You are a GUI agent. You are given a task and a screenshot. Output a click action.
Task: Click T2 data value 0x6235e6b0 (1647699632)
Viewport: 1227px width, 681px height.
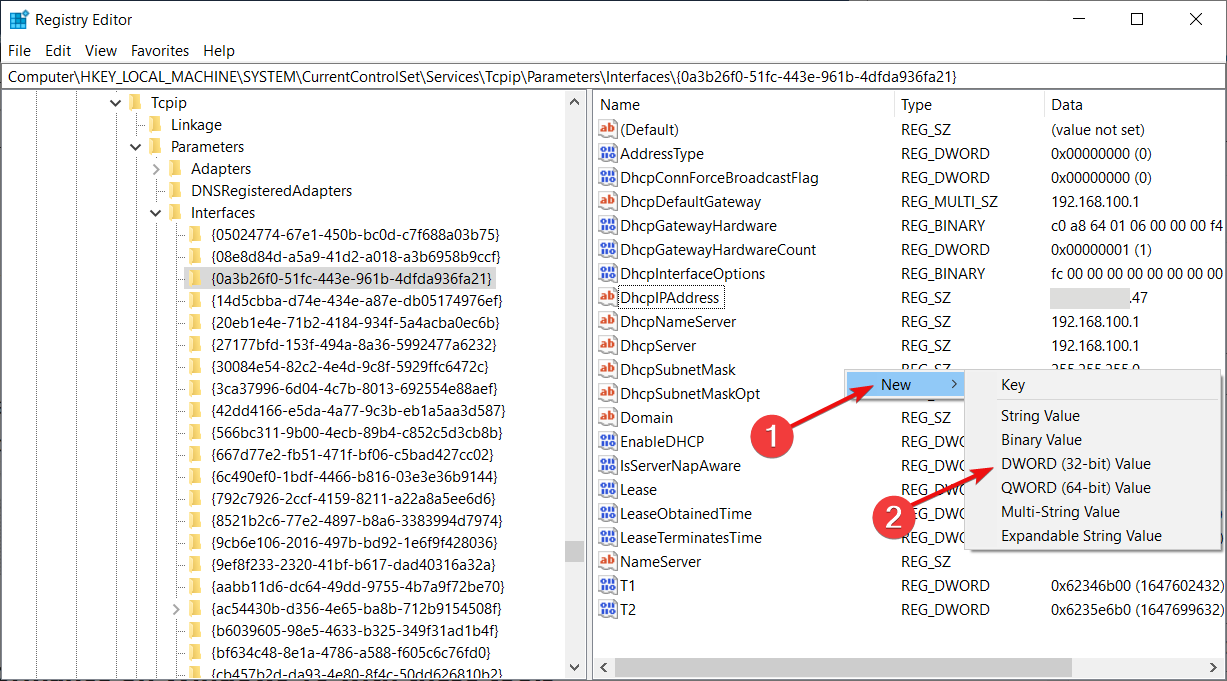click(1137, 609)
